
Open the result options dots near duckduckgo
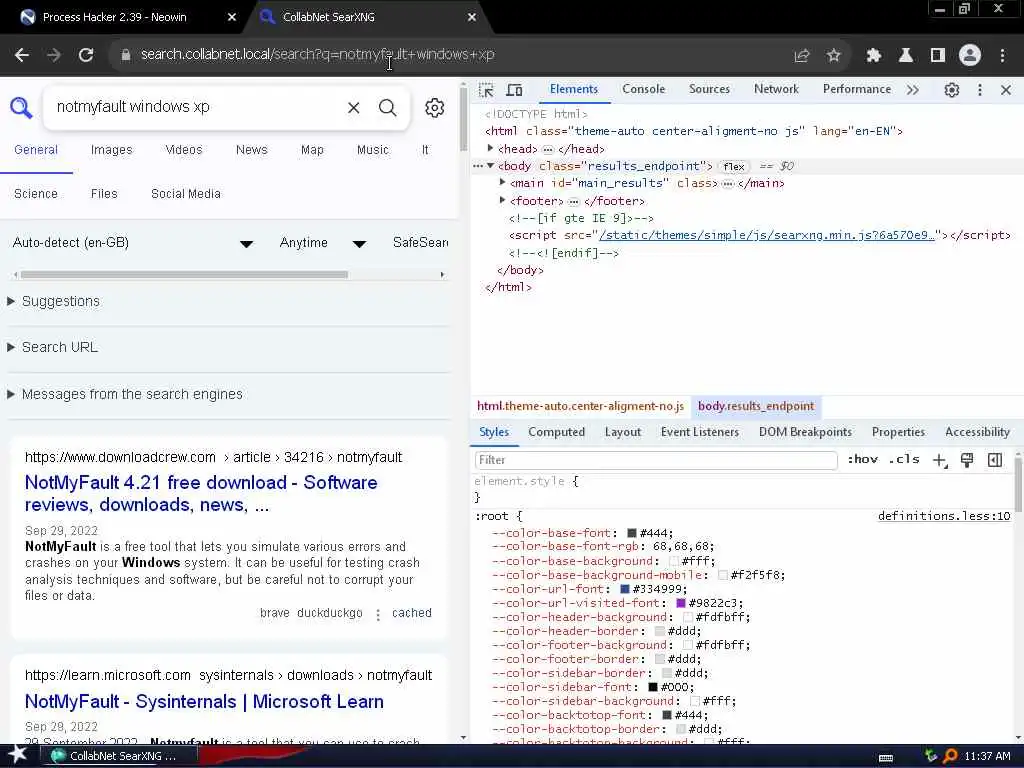[x=377, y=614]
